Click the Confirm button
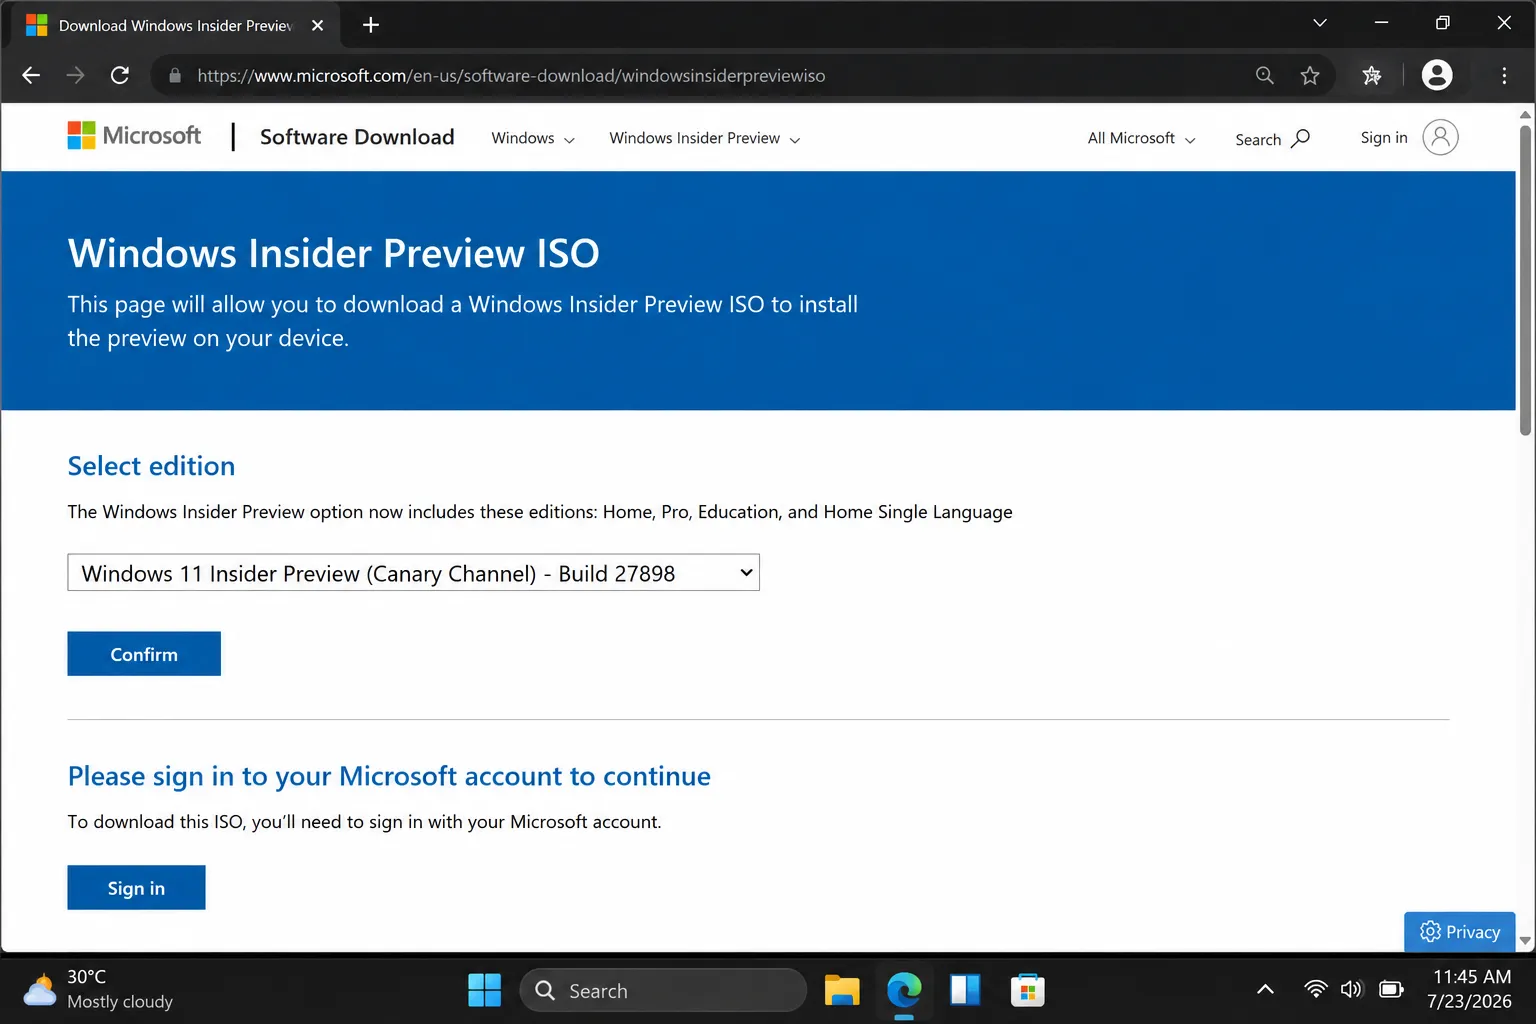 point(144,654)
